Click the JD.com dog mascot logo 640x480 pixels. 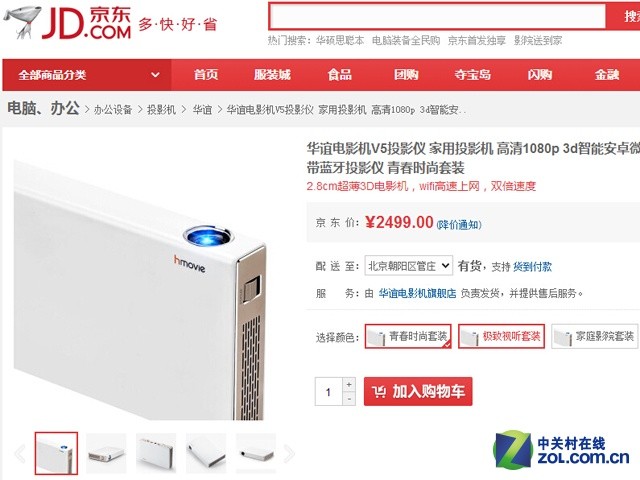(22, 21)
